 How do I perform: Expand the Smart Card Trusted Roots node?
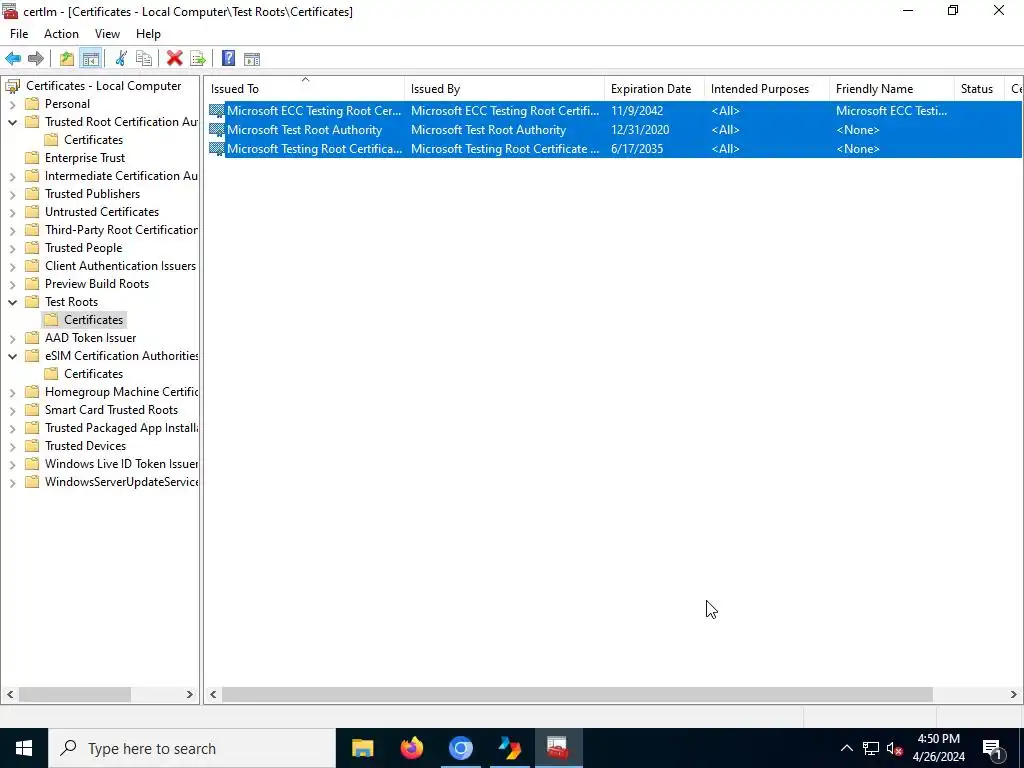pyautogui.click(x=12, y=410)
